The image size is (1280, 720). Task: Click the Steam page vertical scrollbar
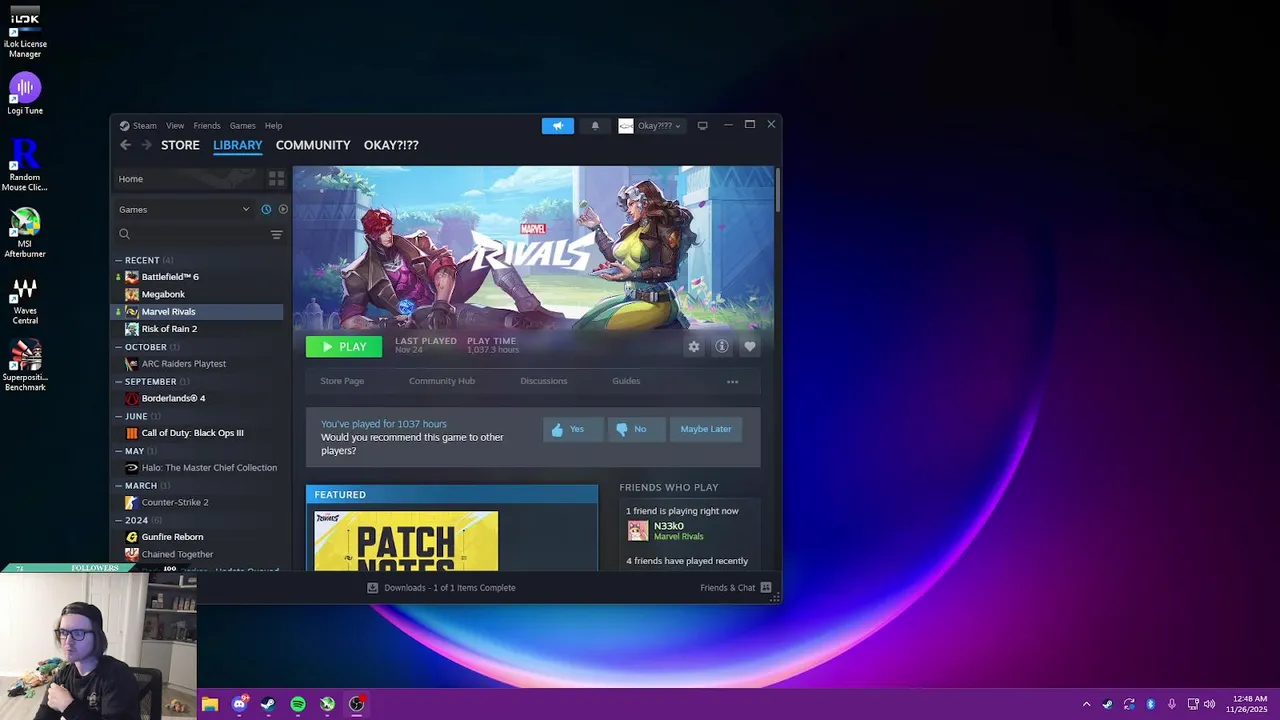tap(777, 190)
